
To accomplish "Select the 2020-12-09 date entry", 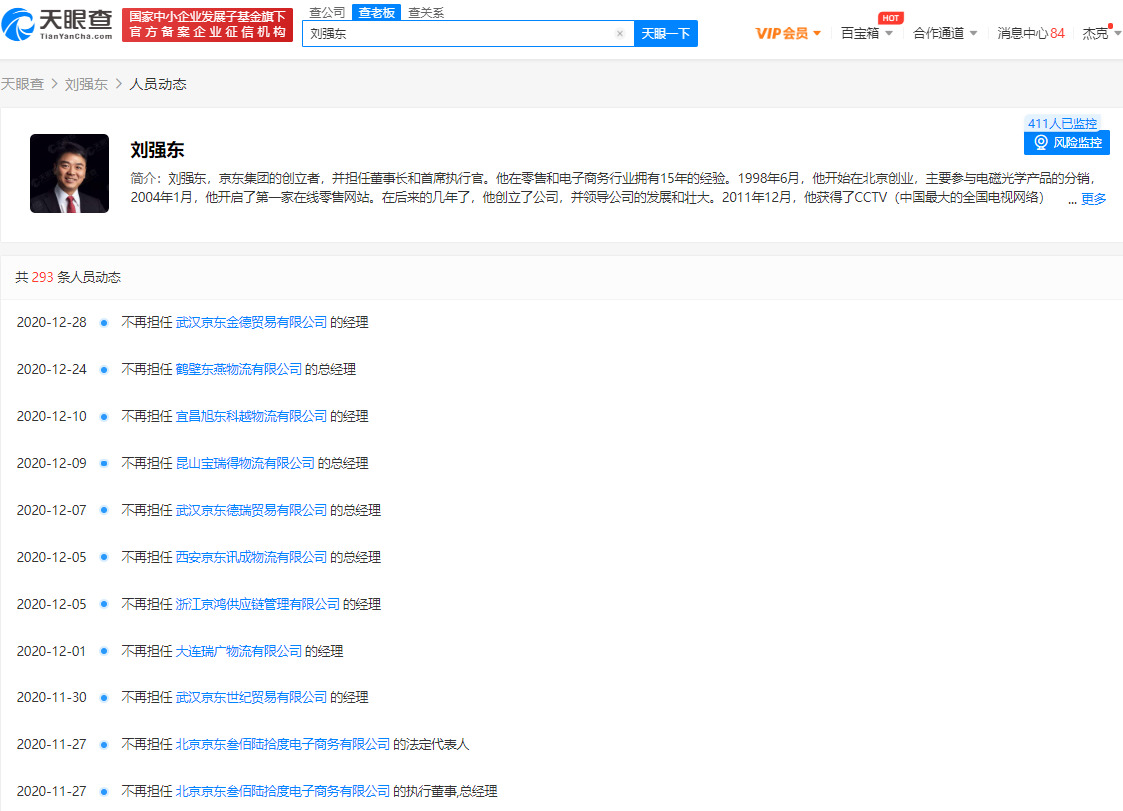I will 52,464.
